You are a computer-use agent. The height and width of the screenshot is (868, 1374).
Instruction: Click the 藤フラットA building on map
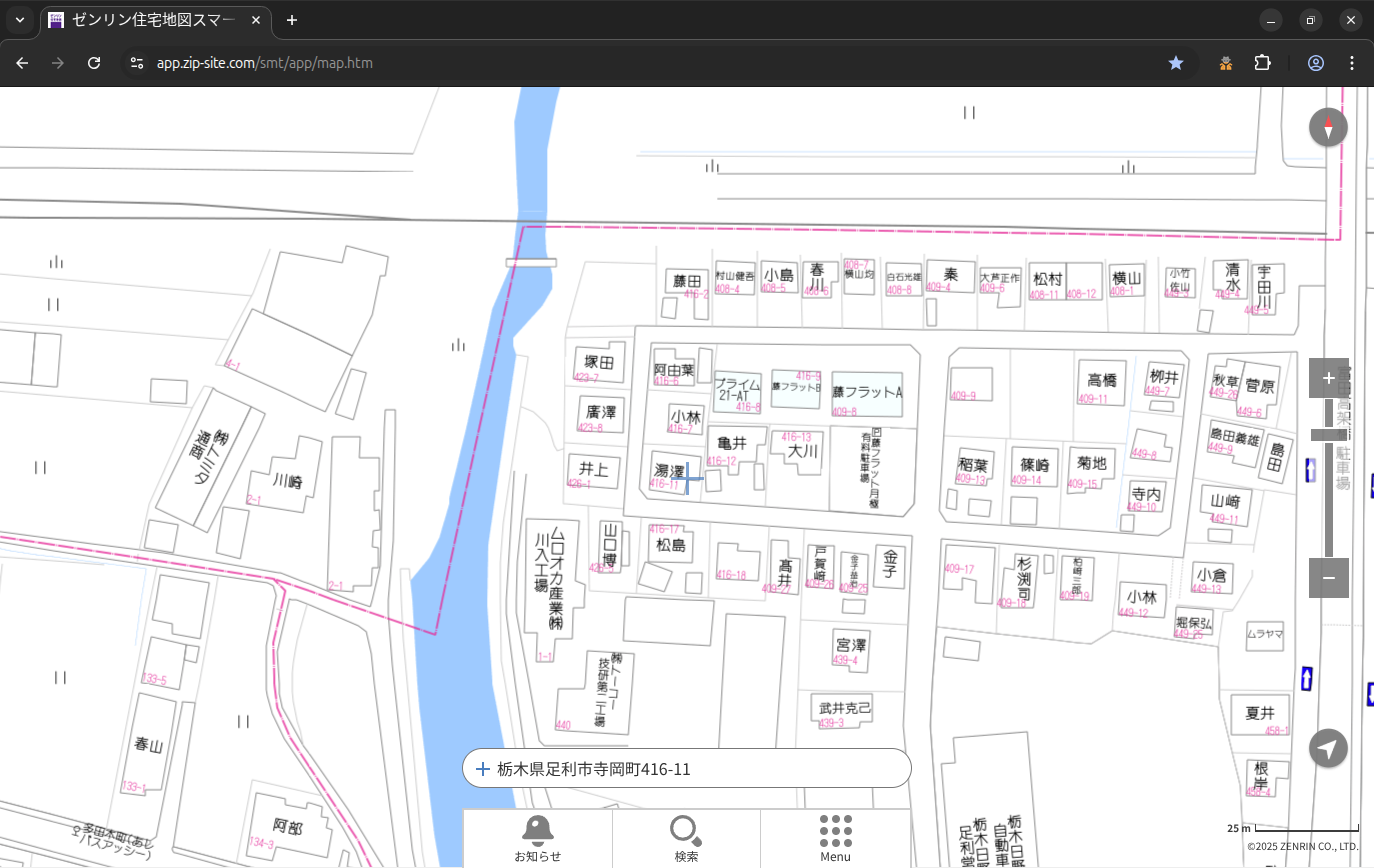867,393
